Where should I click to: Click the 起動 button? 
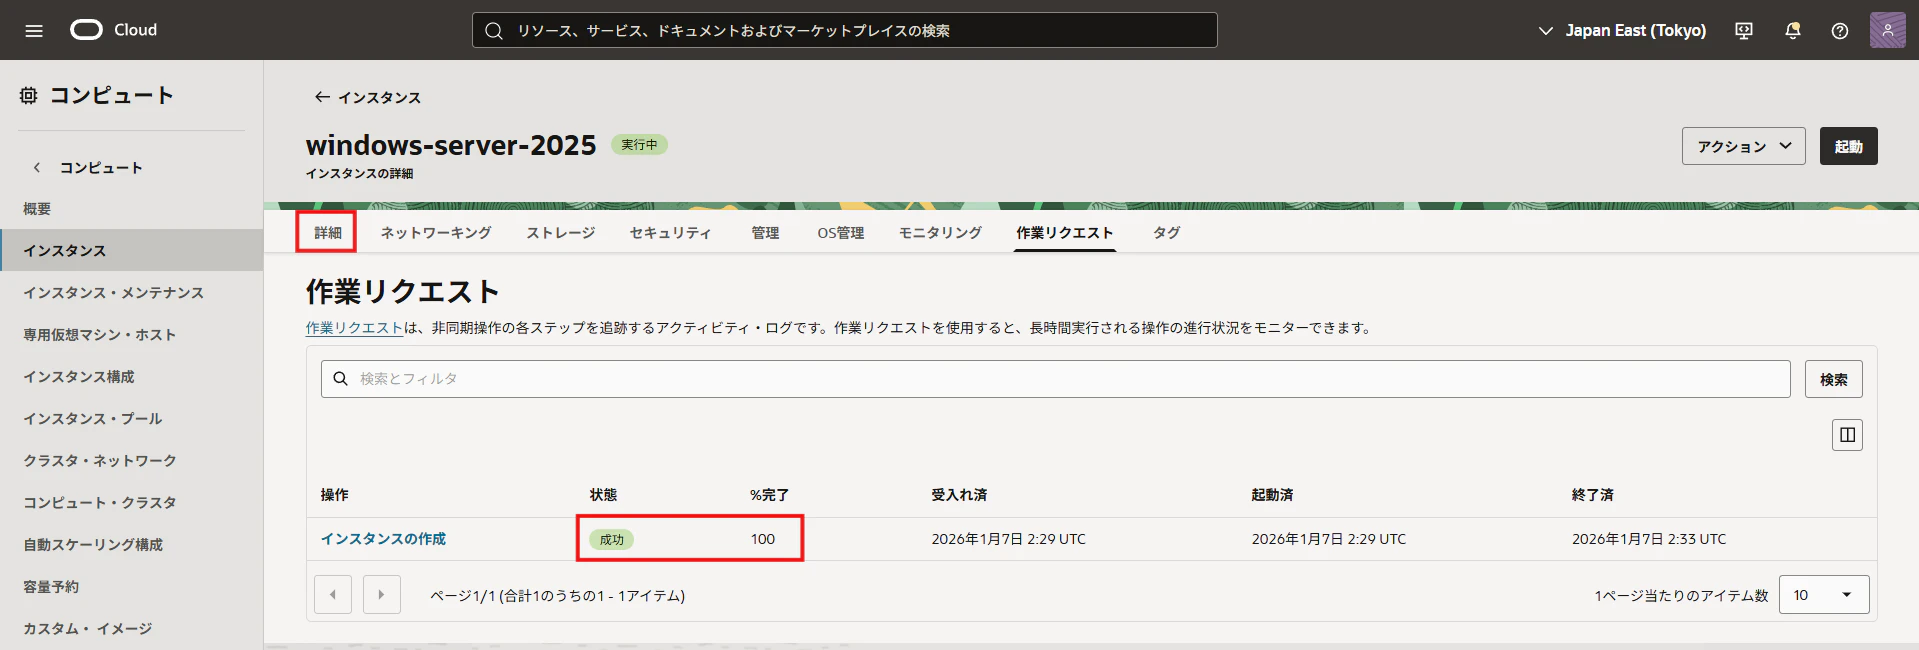point(1848,146)
